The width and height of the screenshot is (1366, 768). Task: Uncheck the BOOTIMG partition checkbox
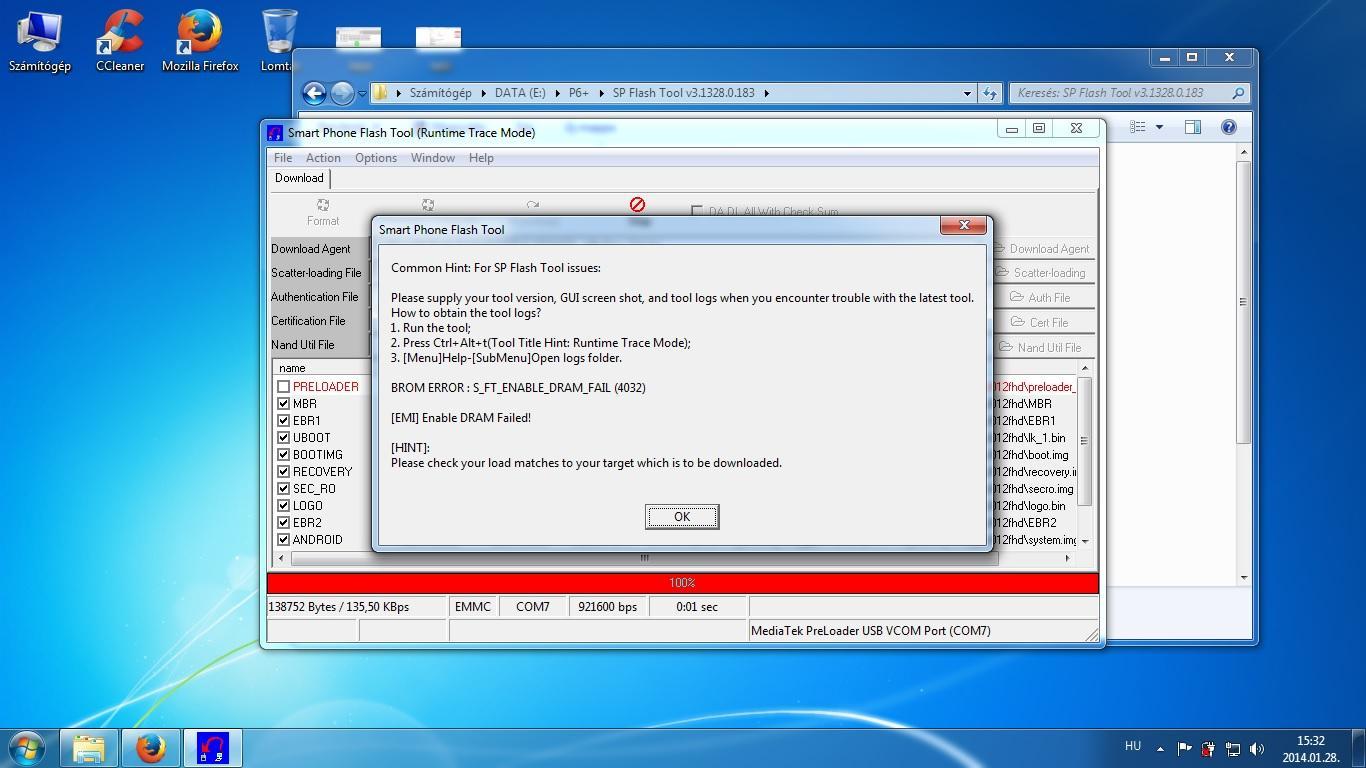(283, 455)
